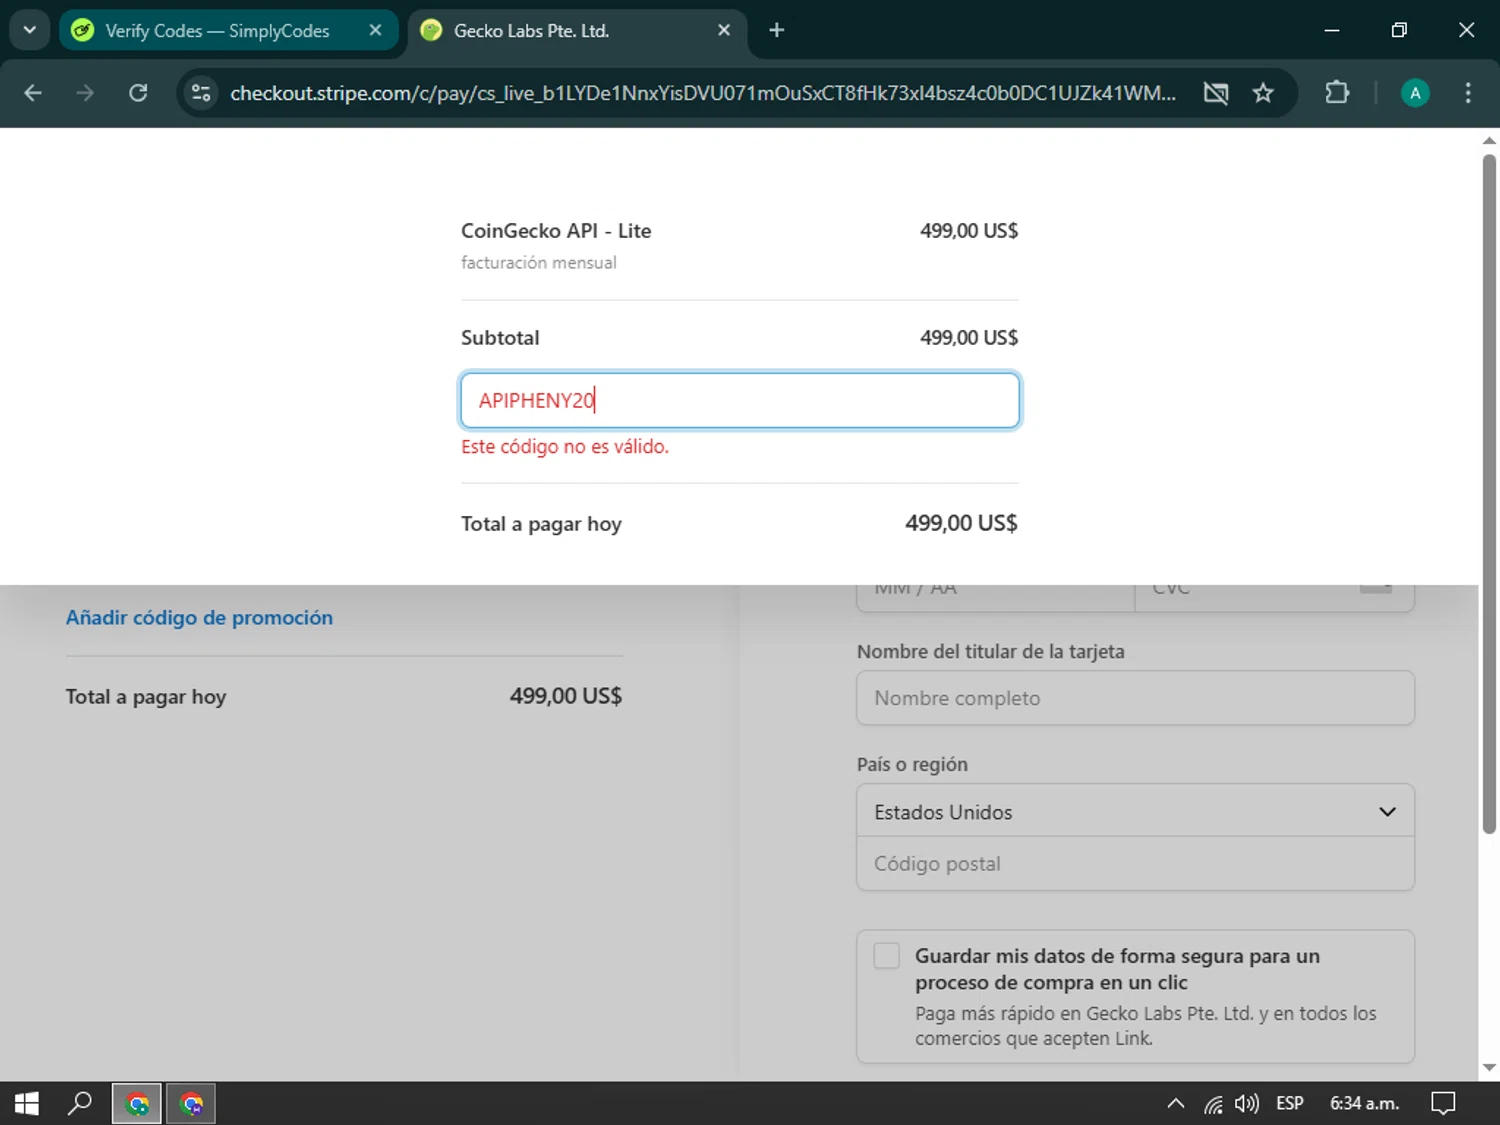Viewport: 1500px width, 1125px height.
Task: Open a new browser tab
Action: click(x=776, y=30)
